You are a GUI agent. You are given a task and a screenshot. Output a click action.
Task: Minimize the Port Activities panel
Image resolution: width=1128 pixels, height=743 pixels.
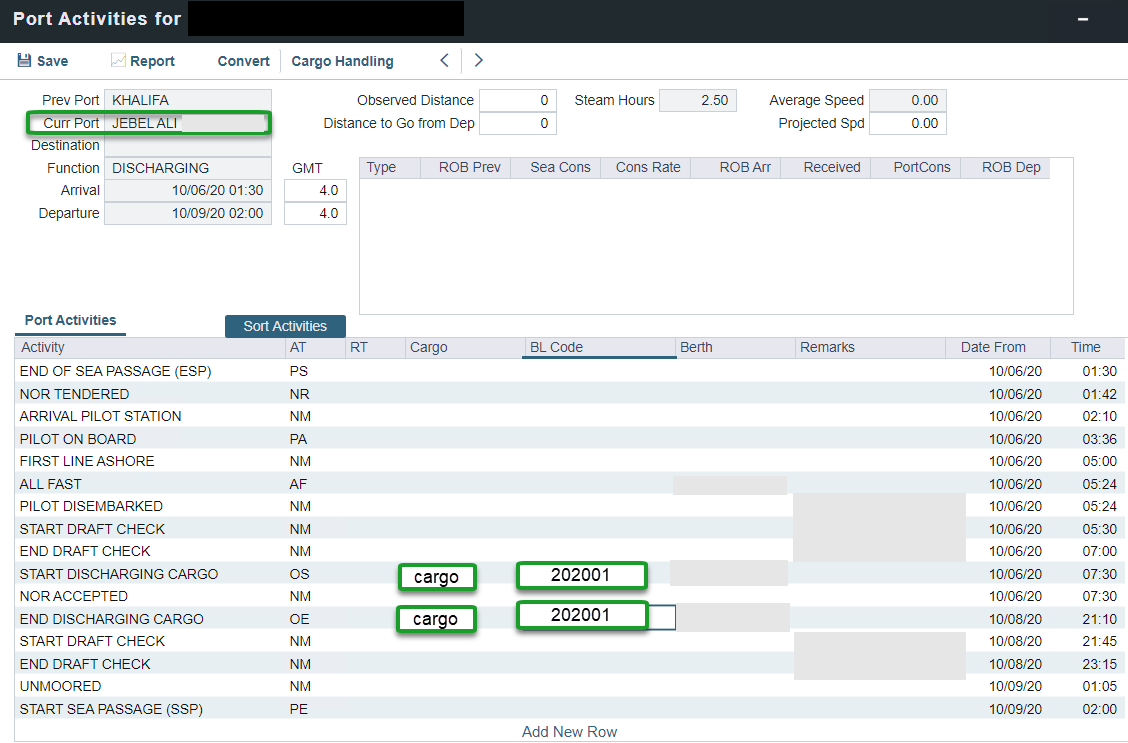[1082, 20]
